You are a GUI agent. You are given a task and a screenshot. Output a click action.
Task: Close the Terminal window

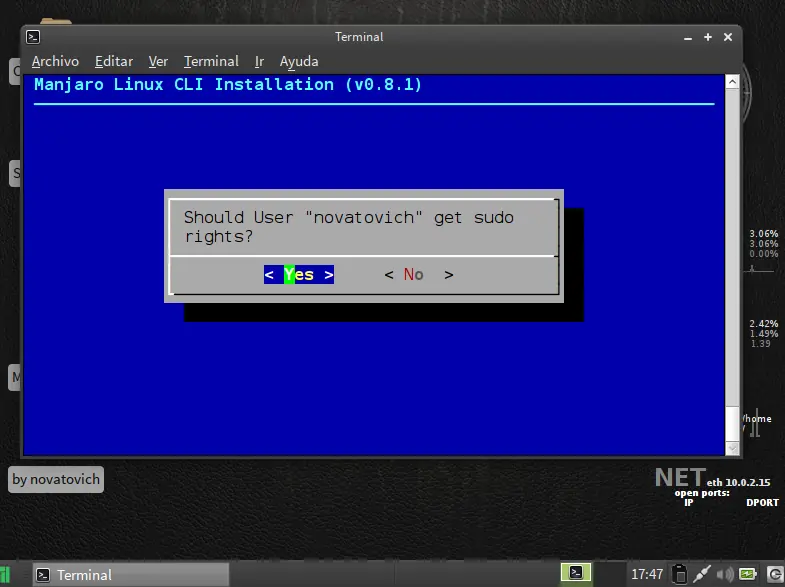pyautogui.click(x=728, y=37)
